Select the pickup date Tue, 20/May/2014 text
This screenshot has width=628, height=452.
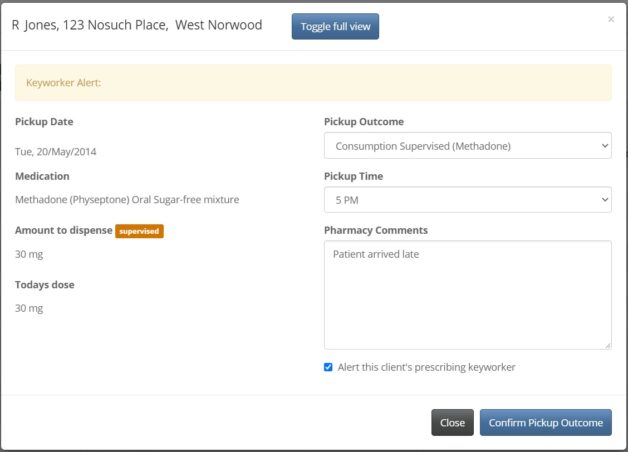point(56,152)
